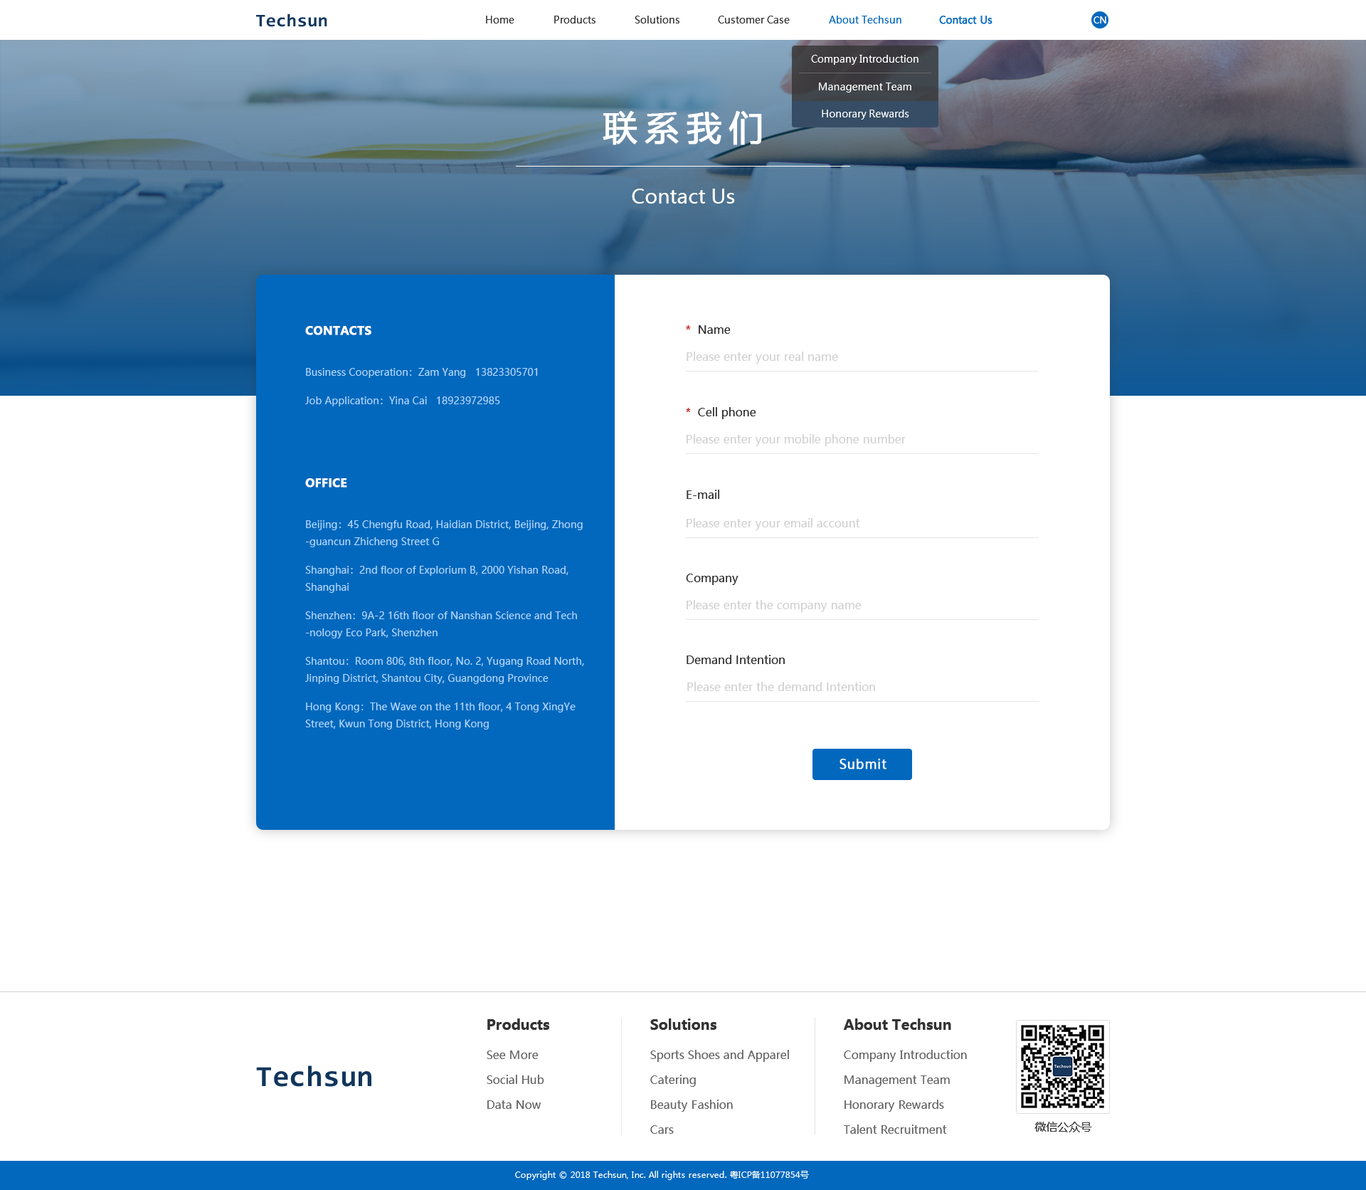
Task: Click the large Techsun footer logo
Action: (x=314, y=1076)
